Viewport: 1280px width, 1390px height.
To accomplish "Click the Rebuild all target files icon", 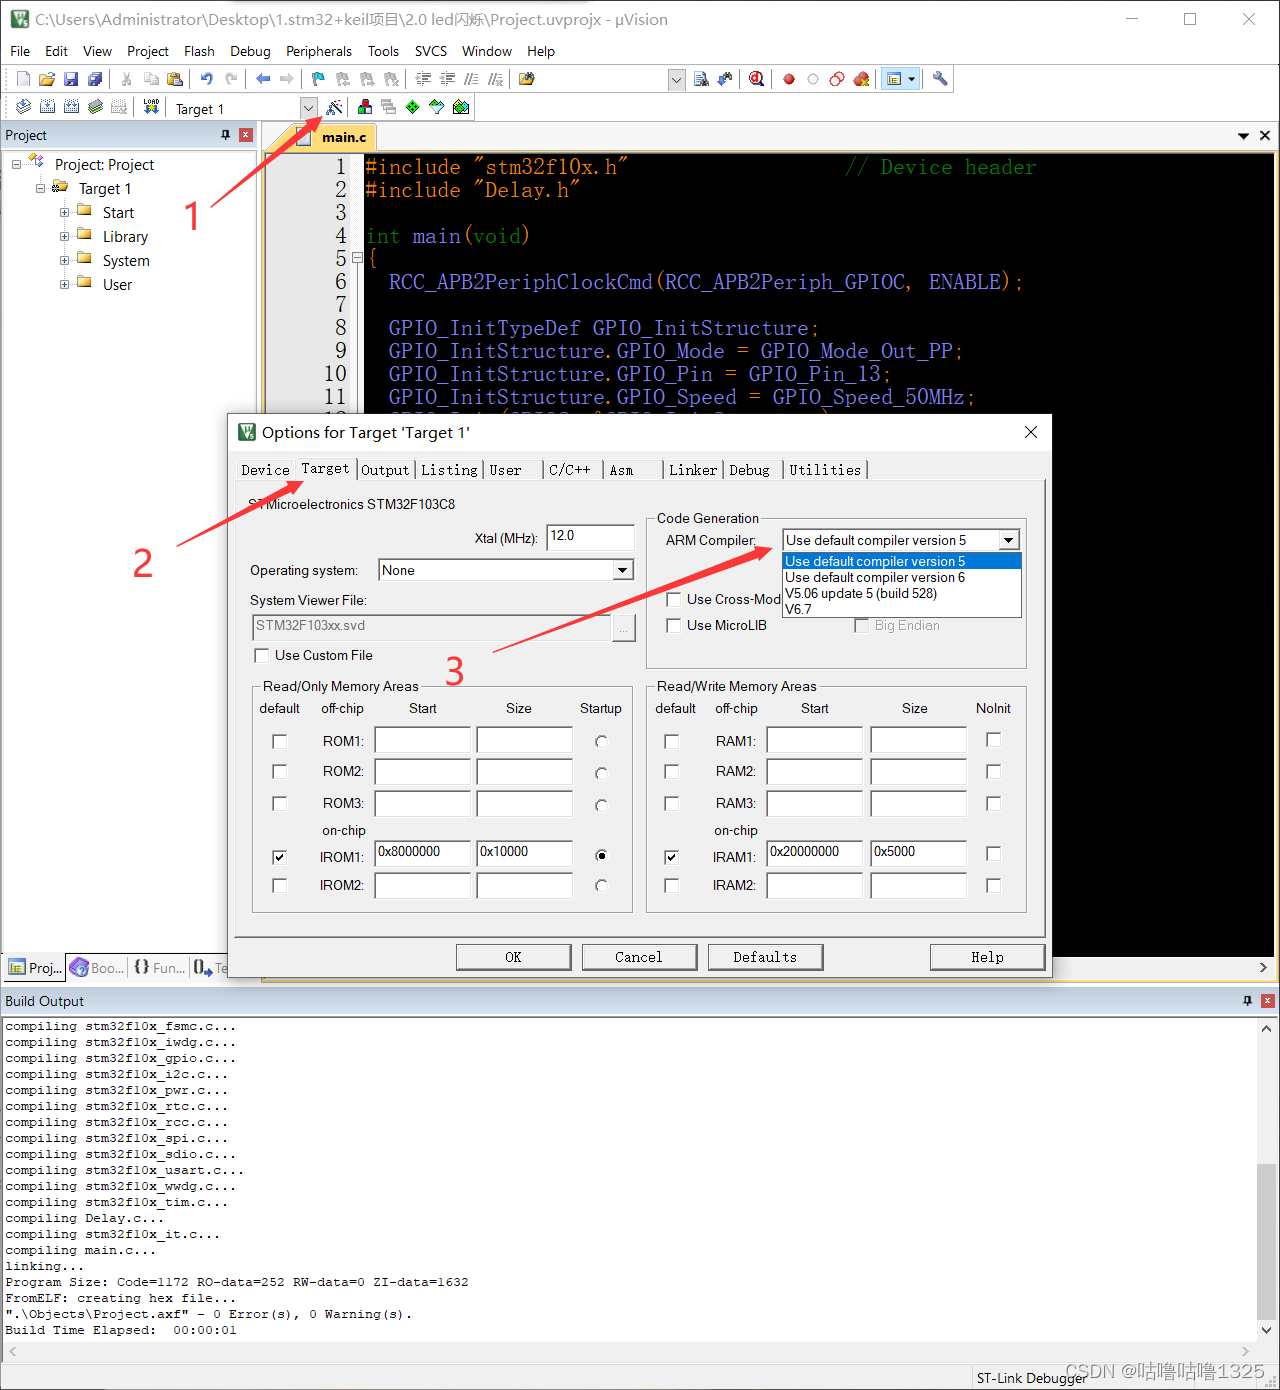I will point(71,107).
